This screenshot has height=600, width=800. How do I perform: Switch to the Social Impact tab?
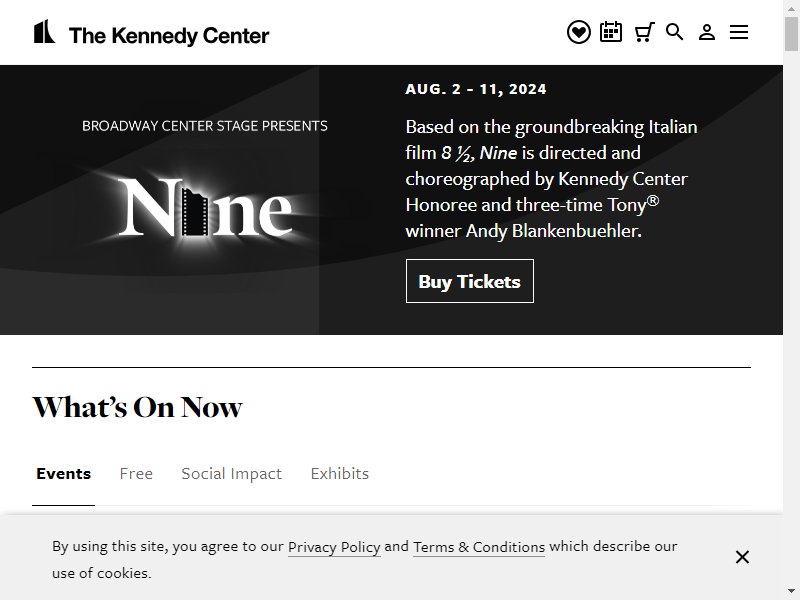coord(232,473)
